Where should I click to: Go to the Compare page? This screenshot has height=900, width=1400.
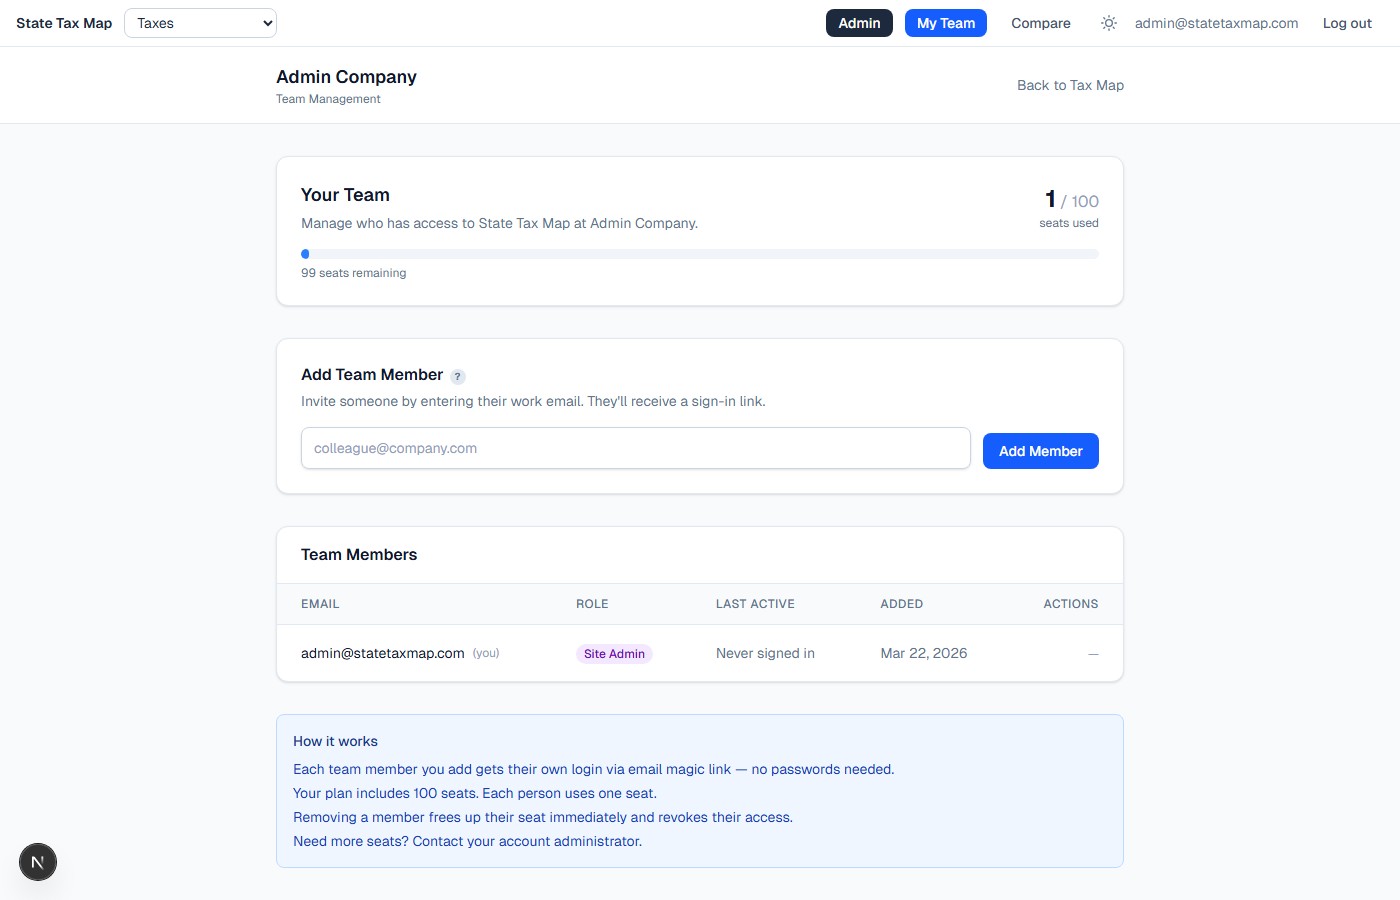(x=1040, y=23)
